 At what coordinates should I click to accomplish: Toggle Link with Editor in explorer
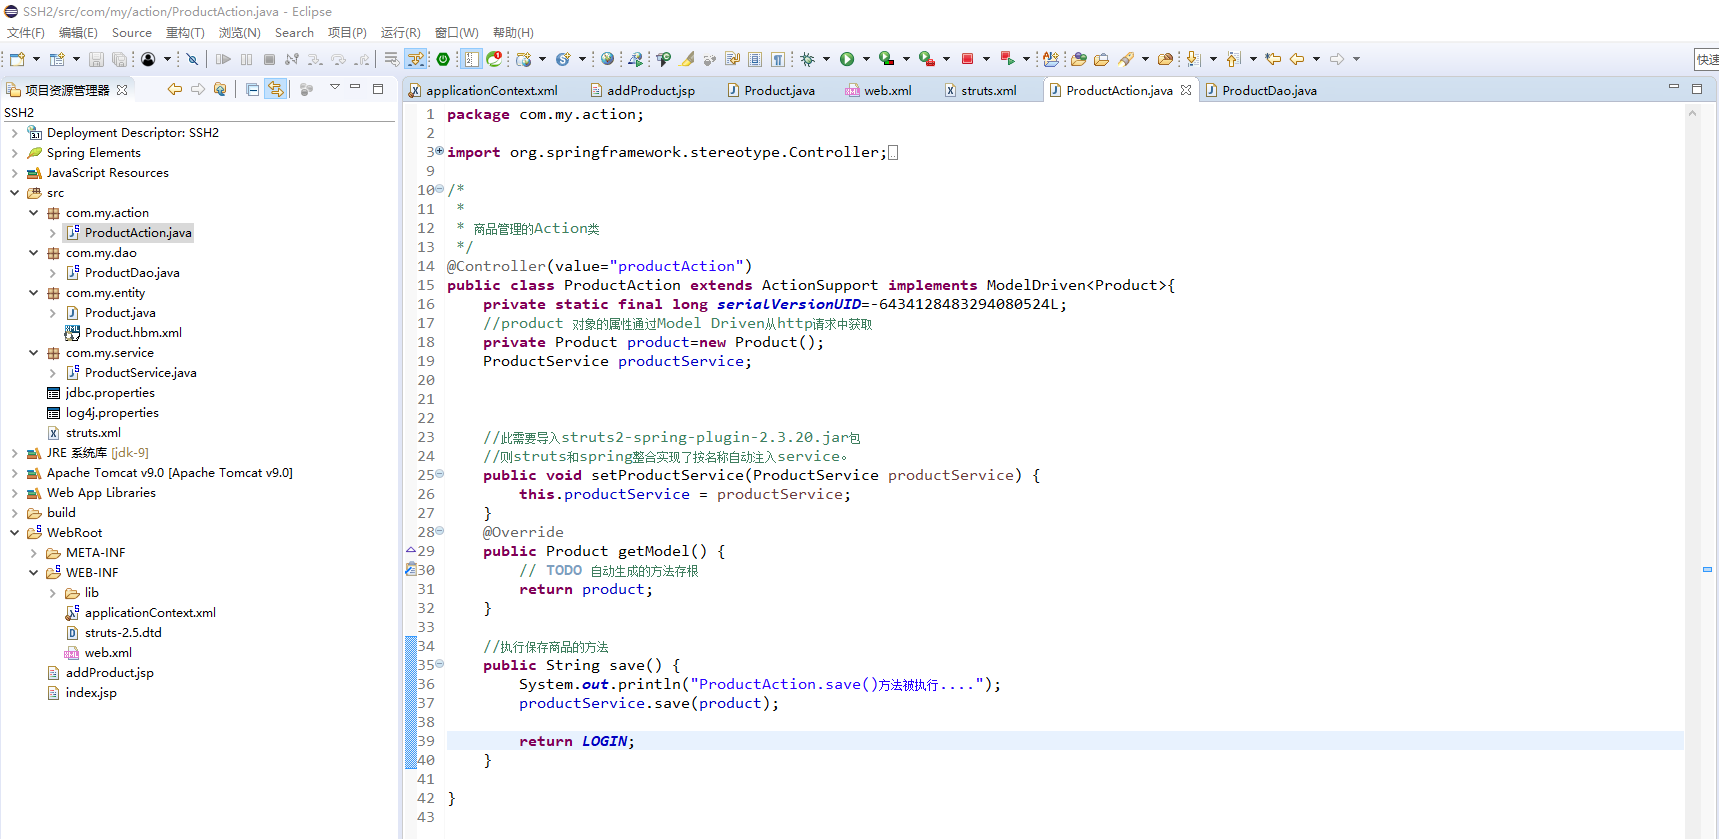click(x=275, y=89)
